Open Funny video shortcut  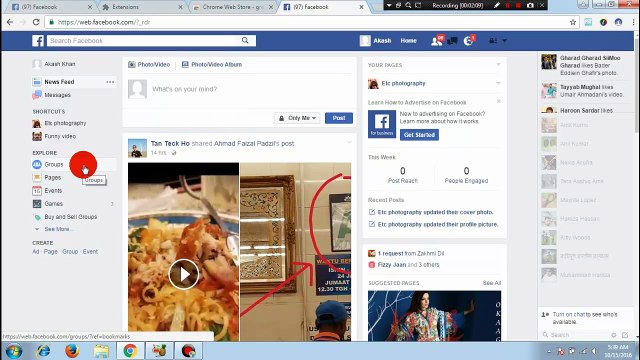pos(60,136)
